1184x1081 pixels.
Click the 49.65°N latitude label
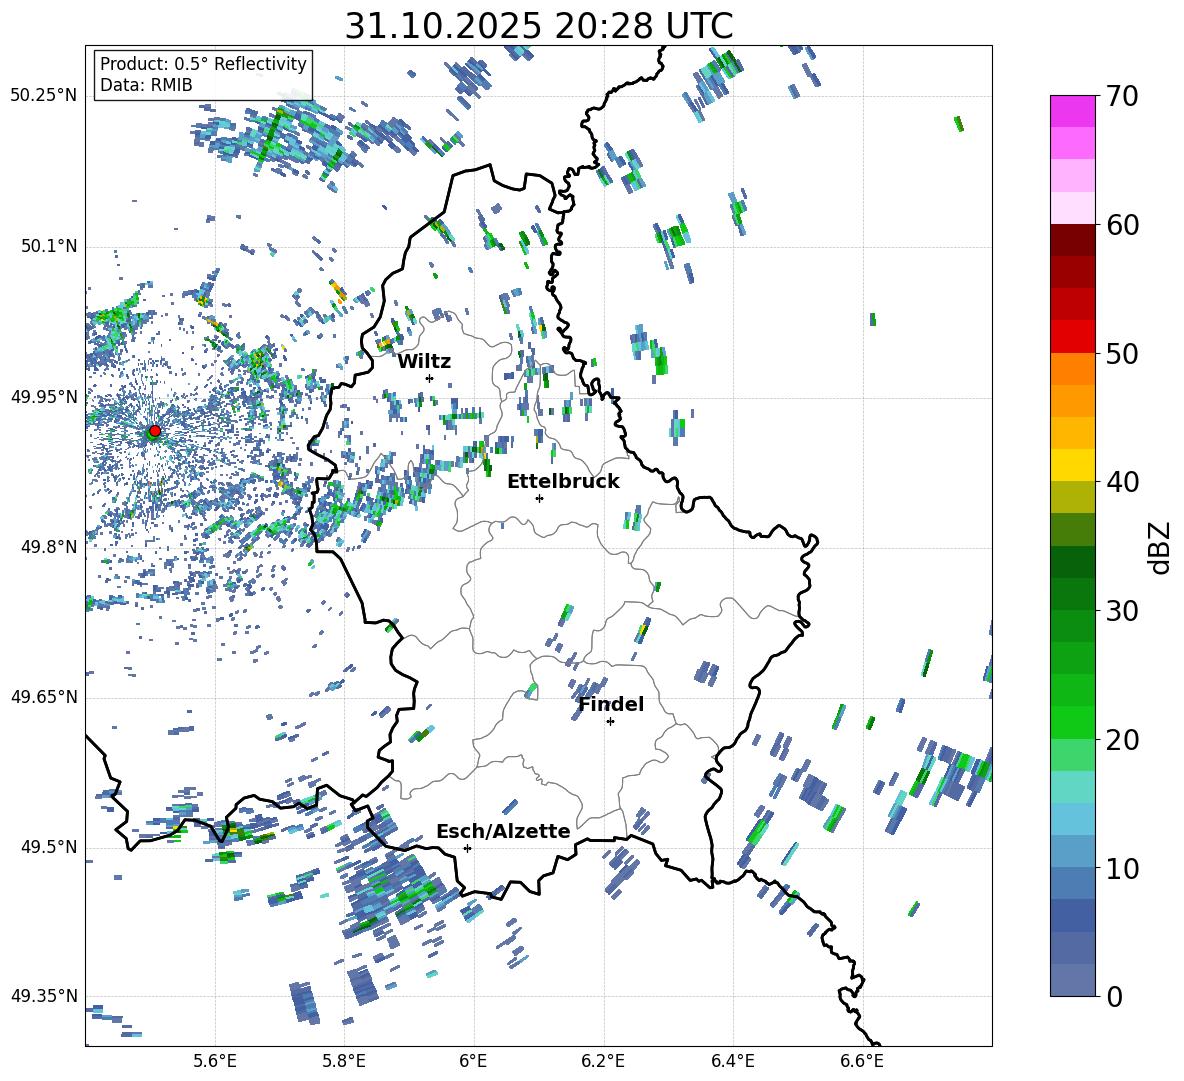pyautogui.click(x=43, y=697)
